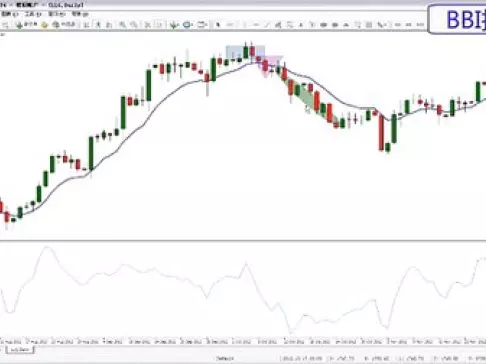Zoom out of the chart

pos(134,25)
